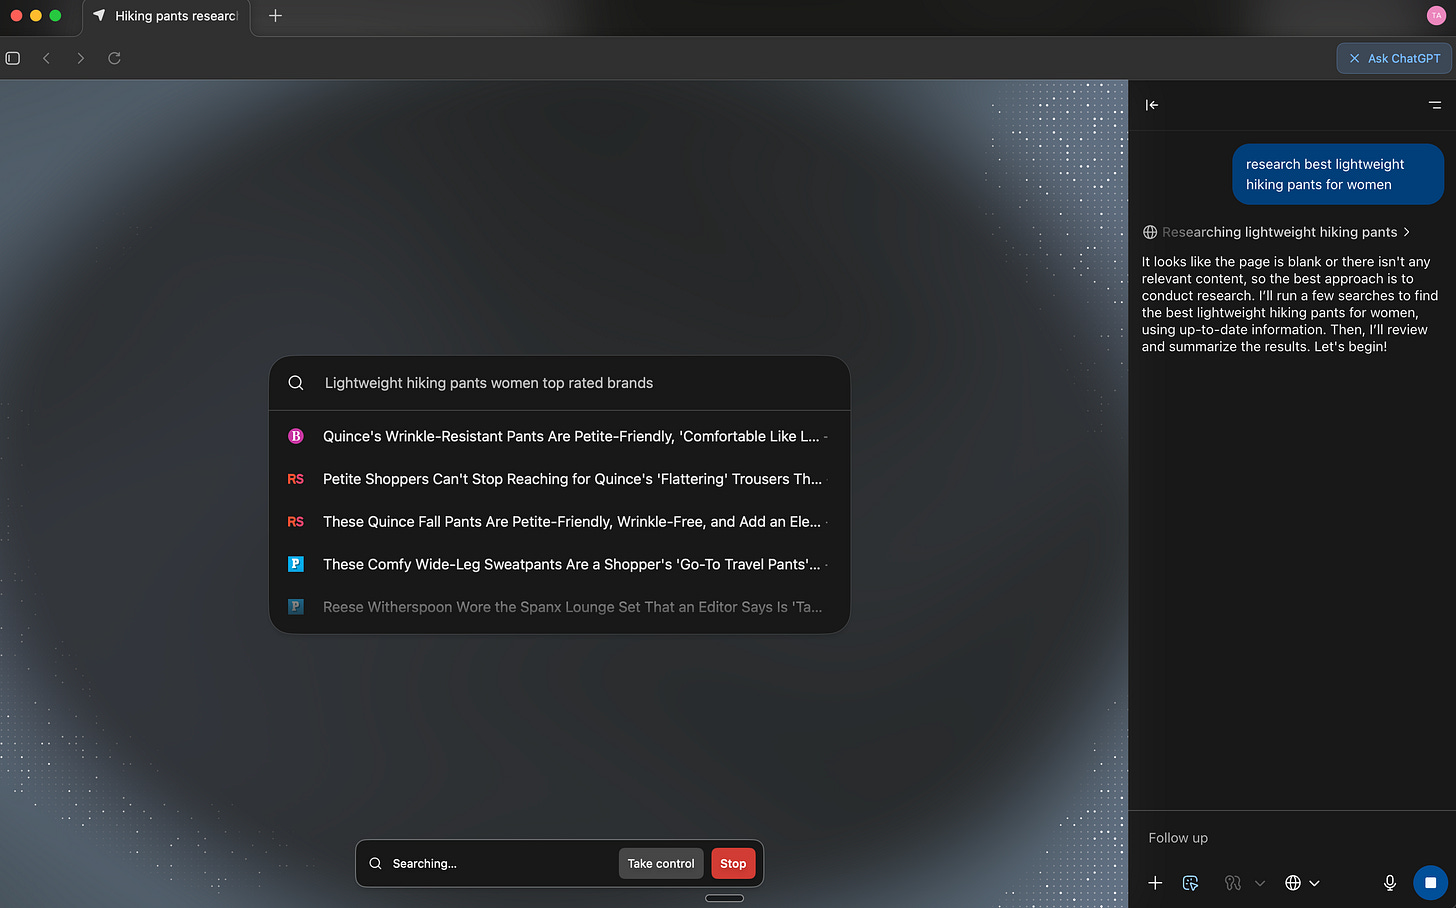1456x908 pixels.
Task: Add attachment with plus icon in chat
Action: (1155, 883)
